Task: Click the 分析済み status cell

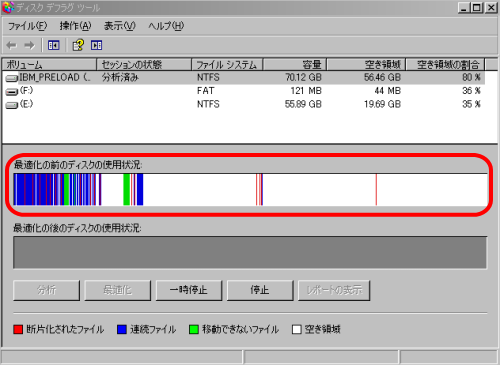Action: coord(120,78)
